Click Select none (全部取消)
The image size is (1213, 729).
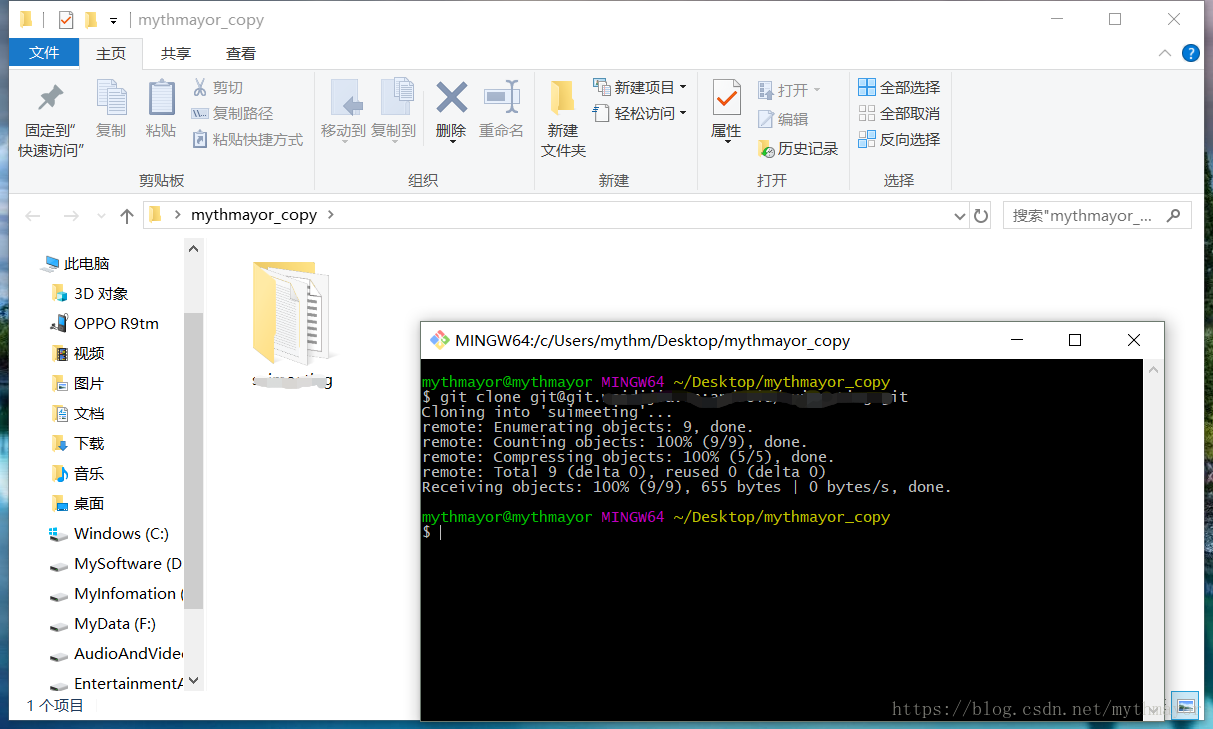pyautogui.click(x=899, y=114)
